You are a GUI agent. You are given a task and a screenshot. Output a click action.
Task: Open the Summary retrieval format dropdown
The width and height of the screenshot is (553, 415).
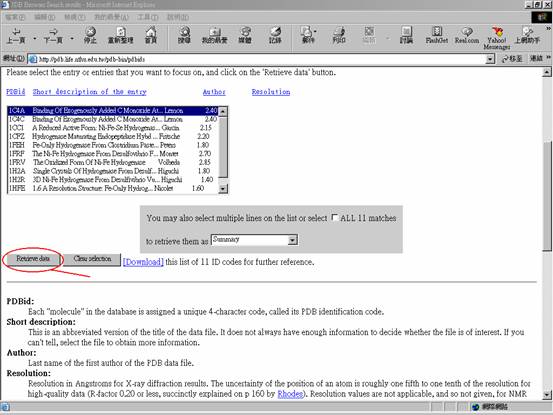click(292, 240)
